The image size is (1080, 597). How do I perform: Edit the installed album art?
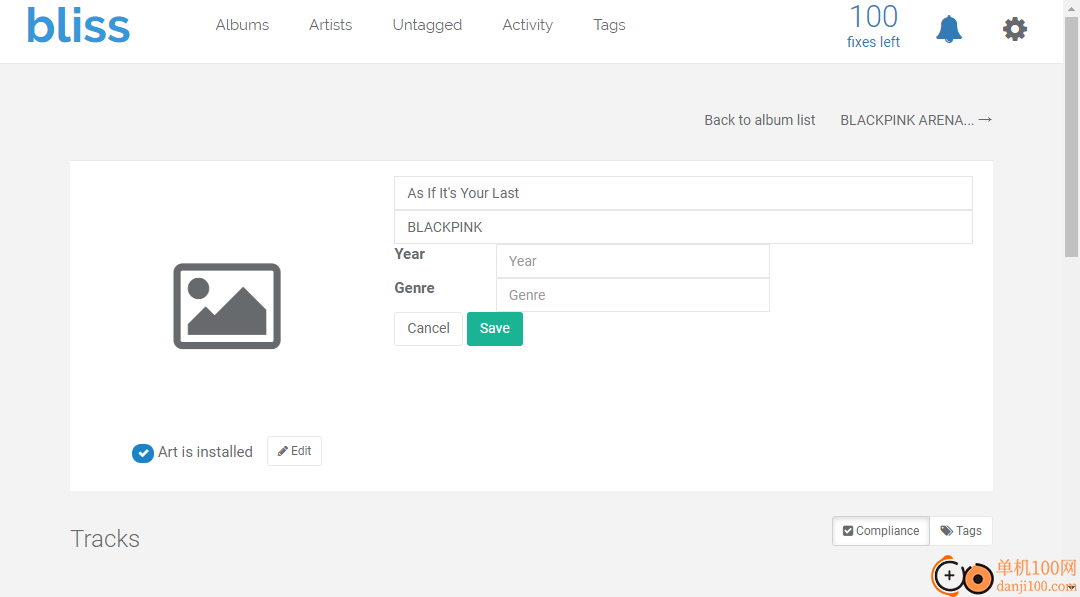point(294,451)
